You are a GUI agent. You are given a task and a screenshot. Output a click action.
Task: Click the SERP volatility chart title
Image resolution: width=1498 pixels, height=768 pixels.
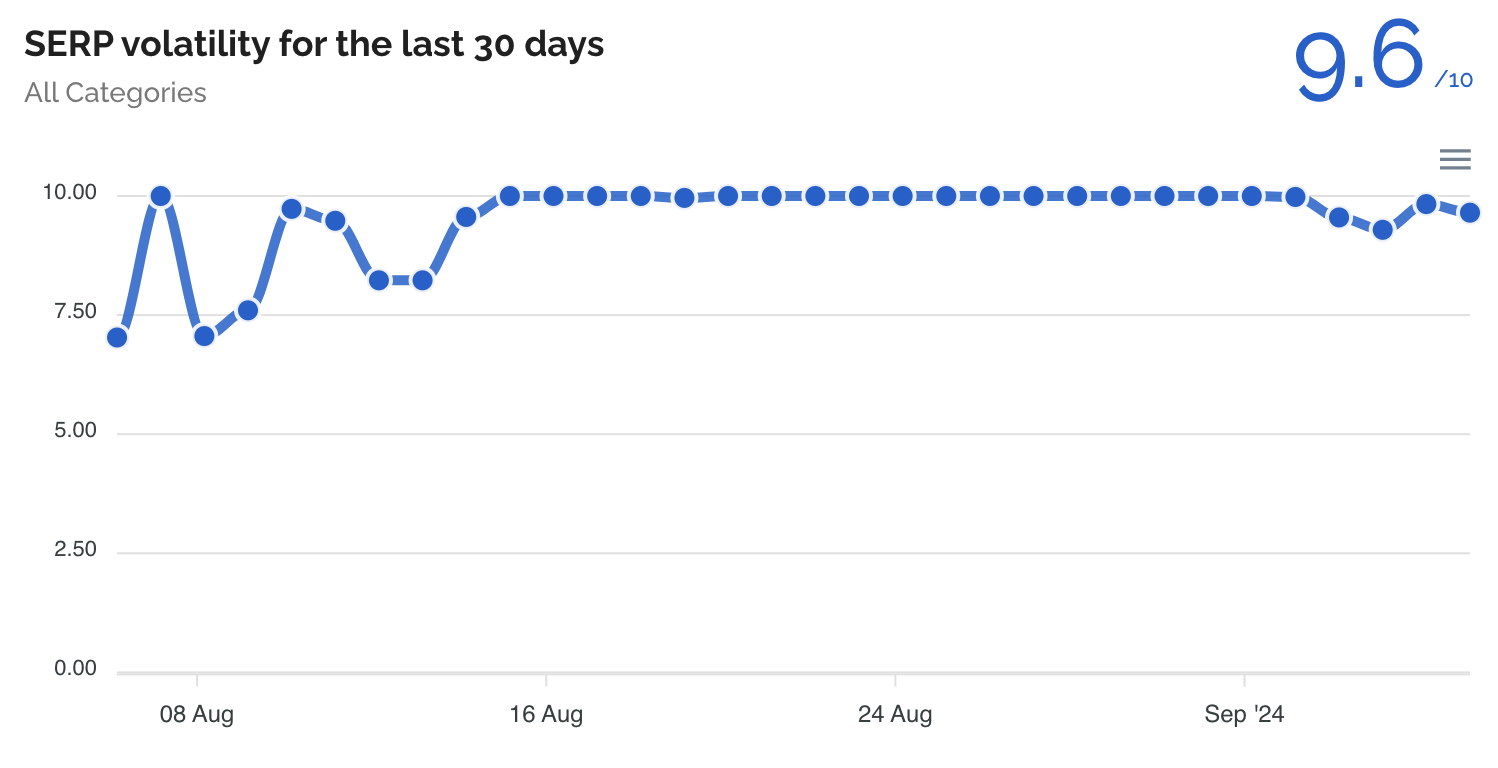tap(314, 44)
